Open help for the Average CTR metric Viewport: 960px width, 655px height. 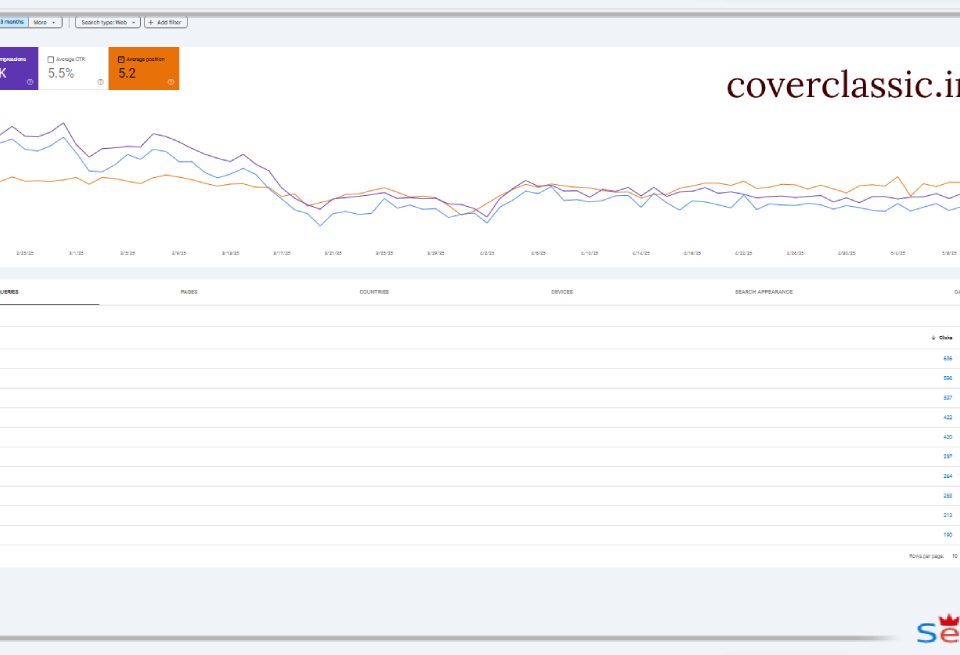(100, 82)
